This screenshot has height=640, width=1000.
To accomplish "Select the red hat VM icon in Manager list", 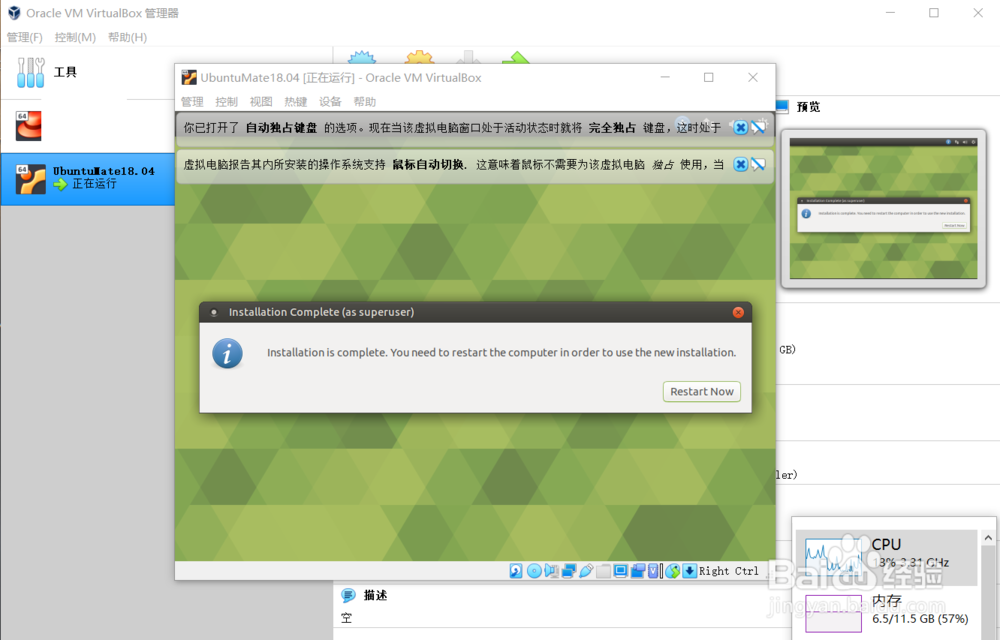I will coord(29,126).
